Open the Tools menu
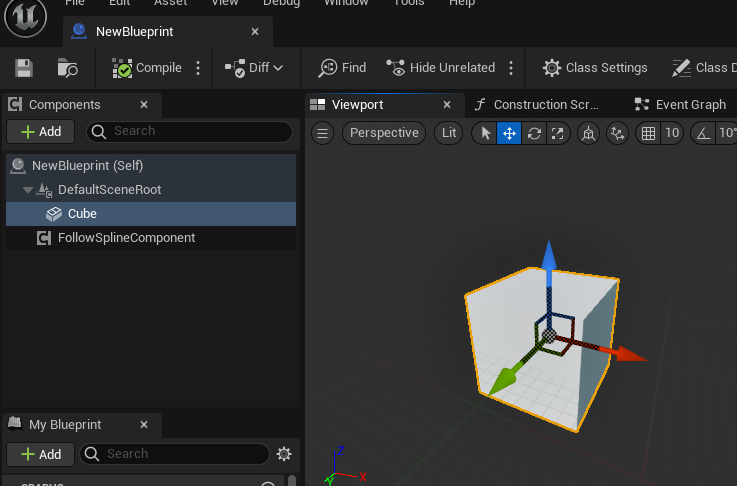 pyautogui.click(x=409, y=3)
